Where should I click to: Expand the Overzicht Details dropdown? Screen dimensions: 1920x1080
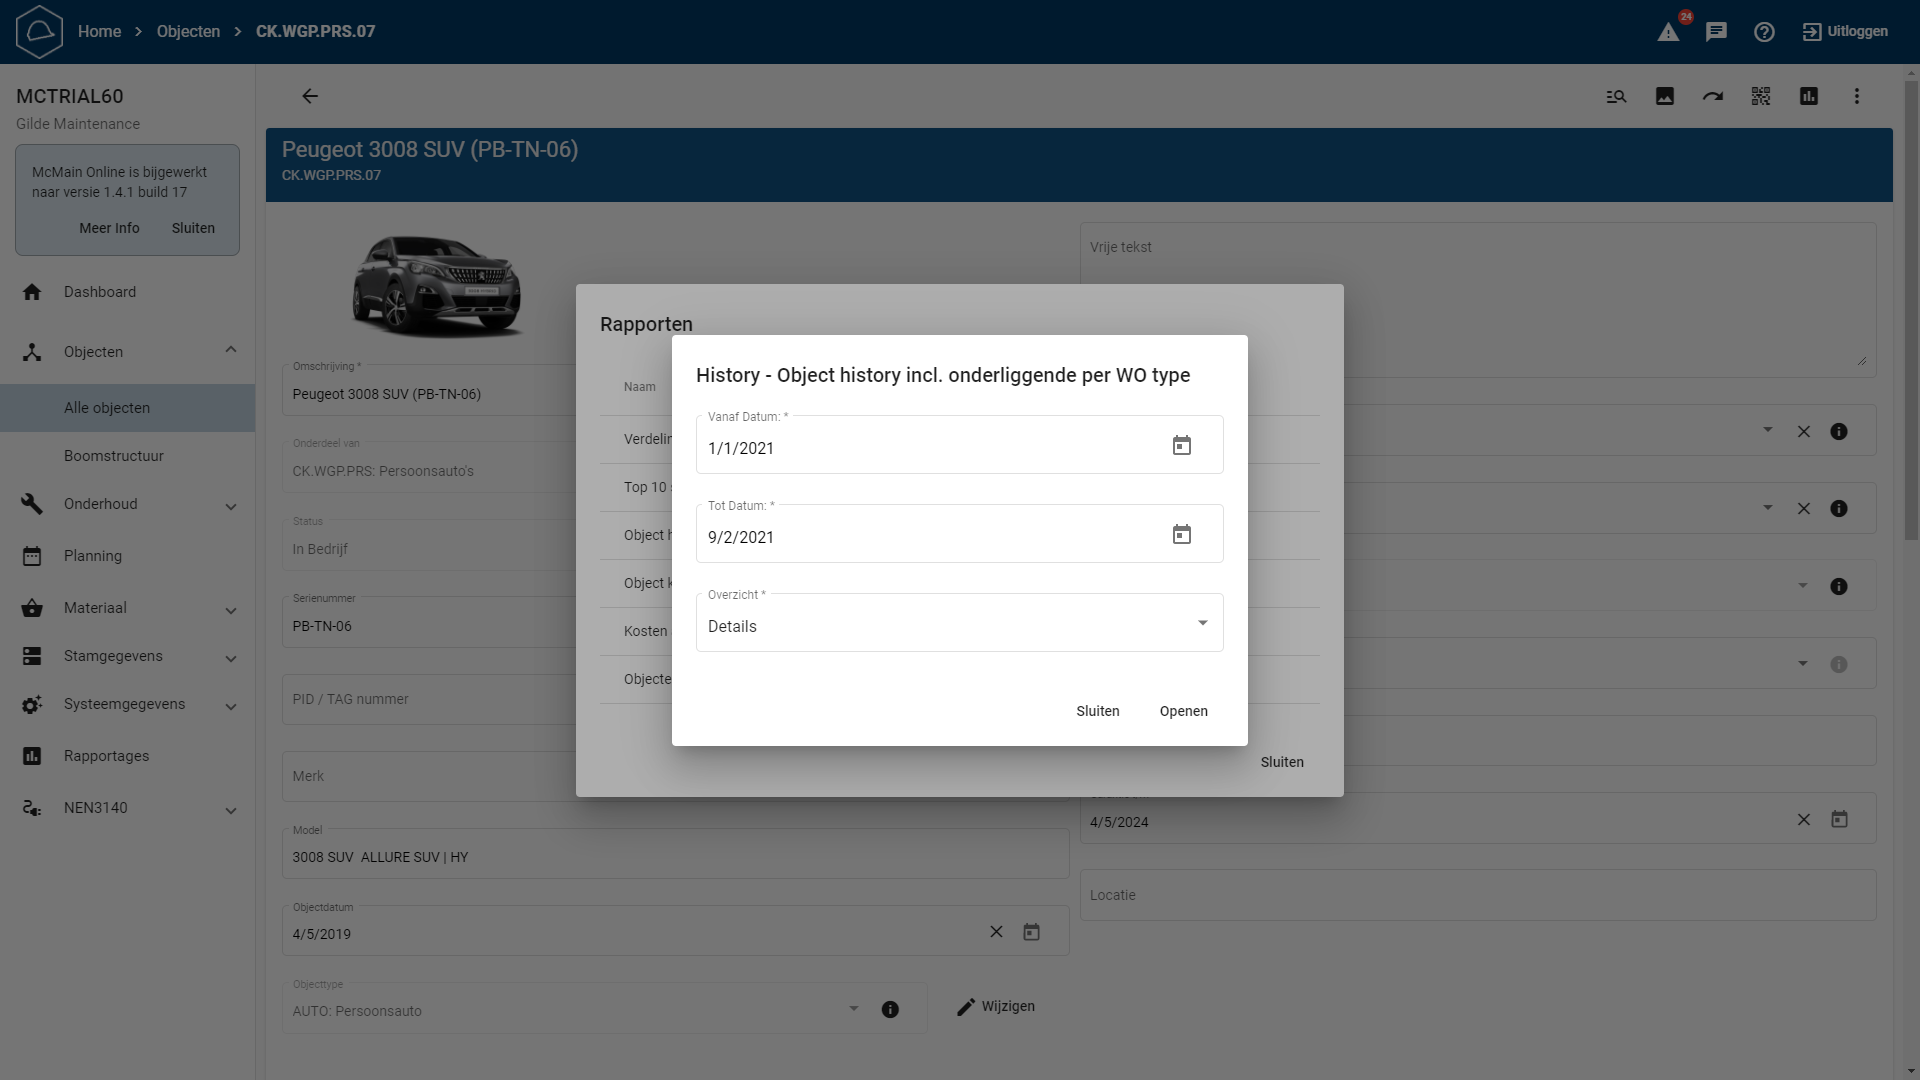pyautogui.click(x=1202, y=624)
